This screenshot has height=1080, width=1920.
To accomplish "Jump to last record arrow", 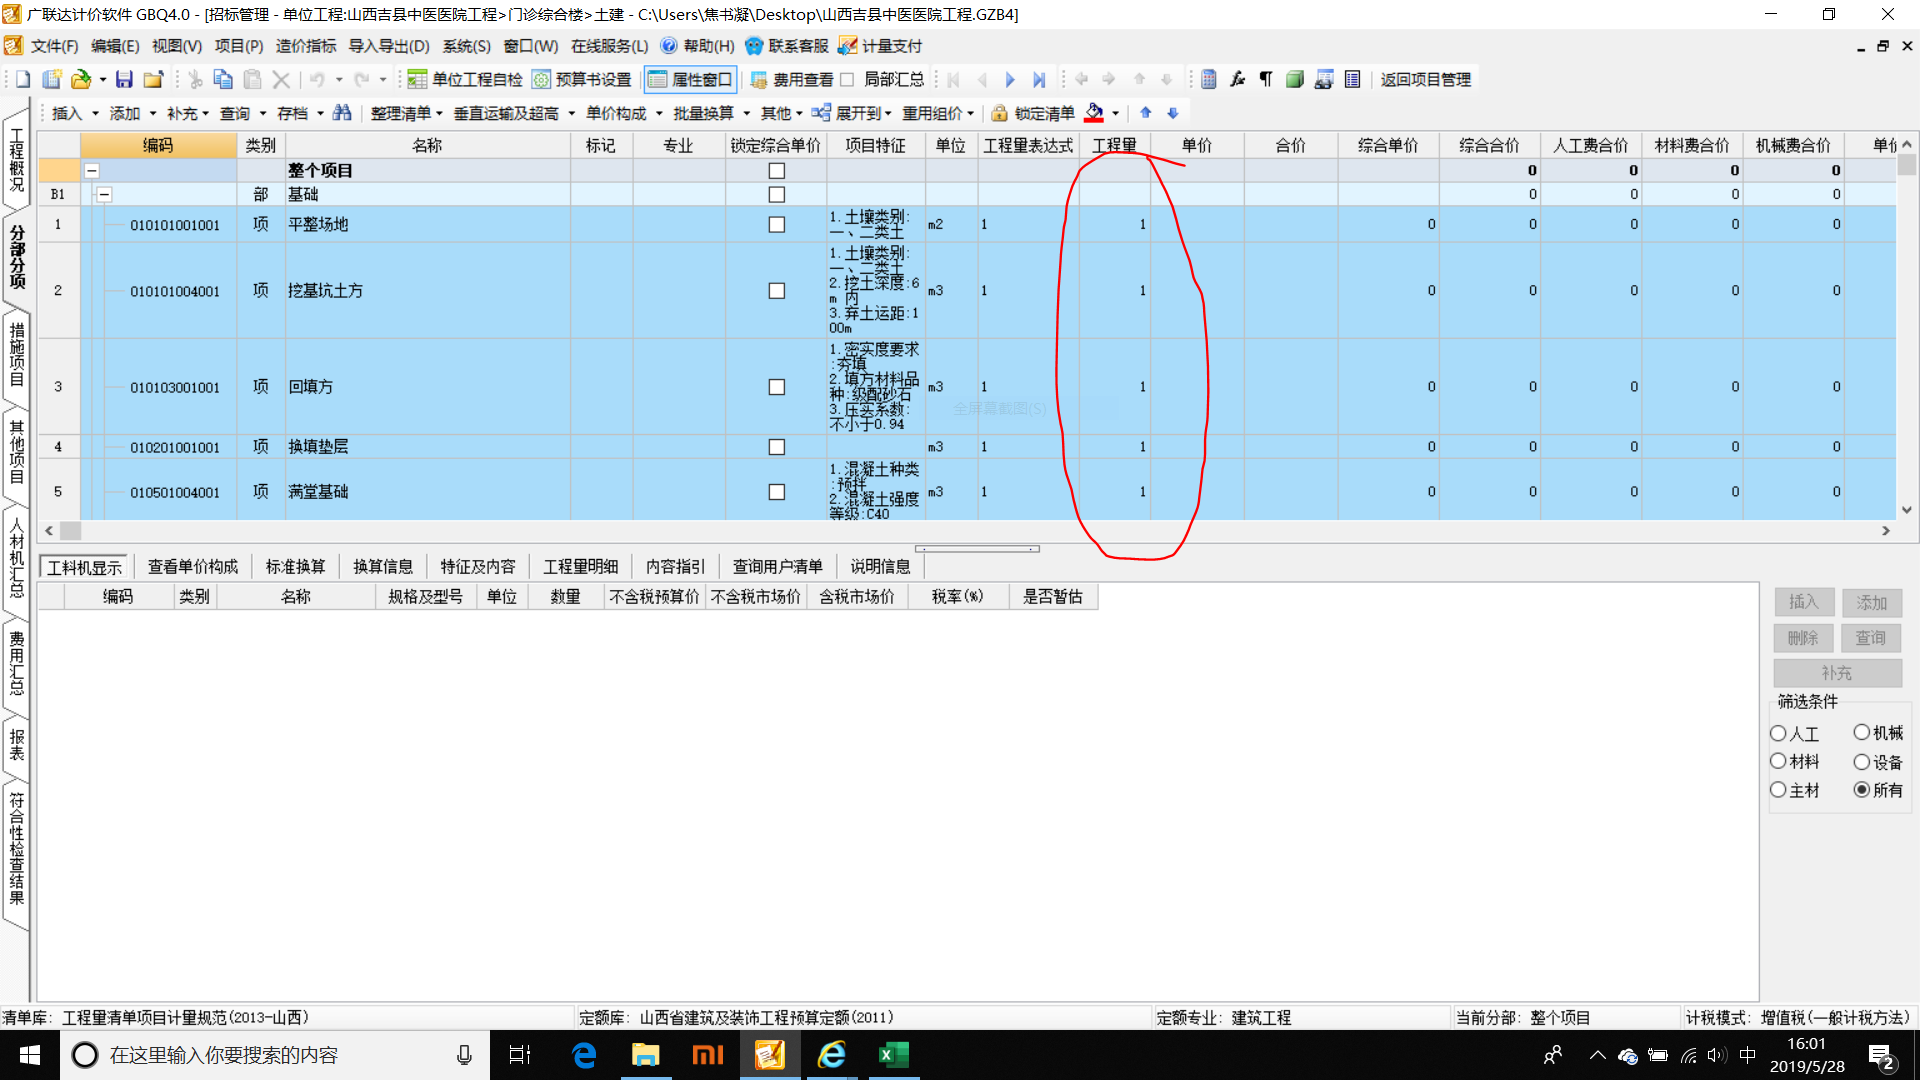I will point(1039,79).
